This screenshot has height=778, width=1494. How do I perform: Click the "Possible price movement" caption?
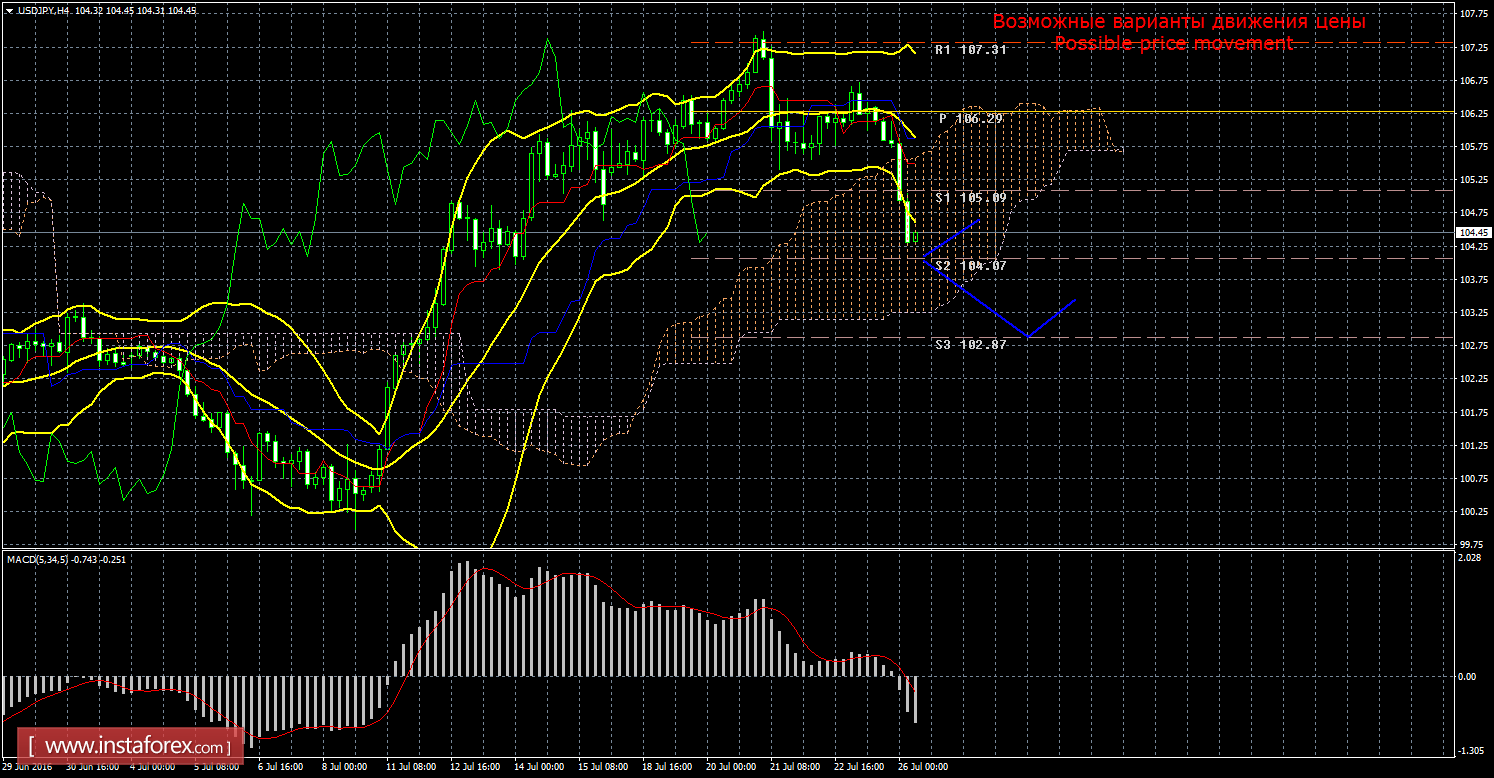click(x=1173, y=43)
